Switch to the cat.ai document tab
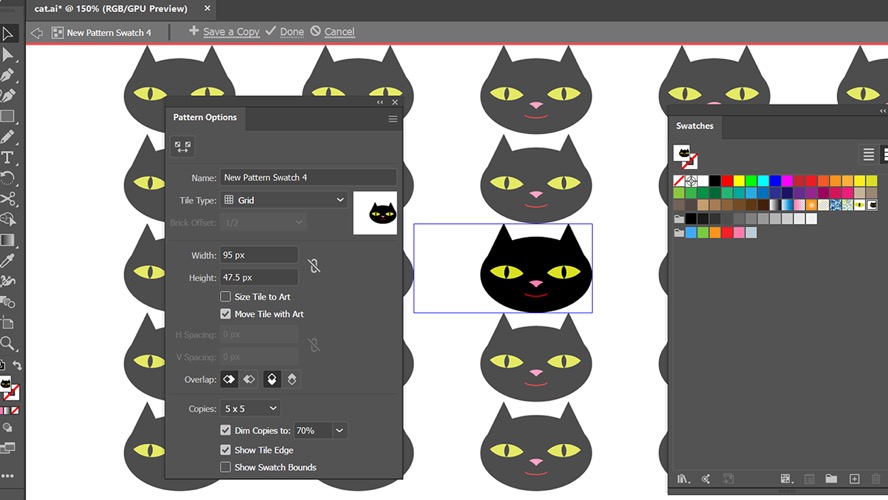The image size is (888, 500). pyautogui.click(x=110, y=8)
